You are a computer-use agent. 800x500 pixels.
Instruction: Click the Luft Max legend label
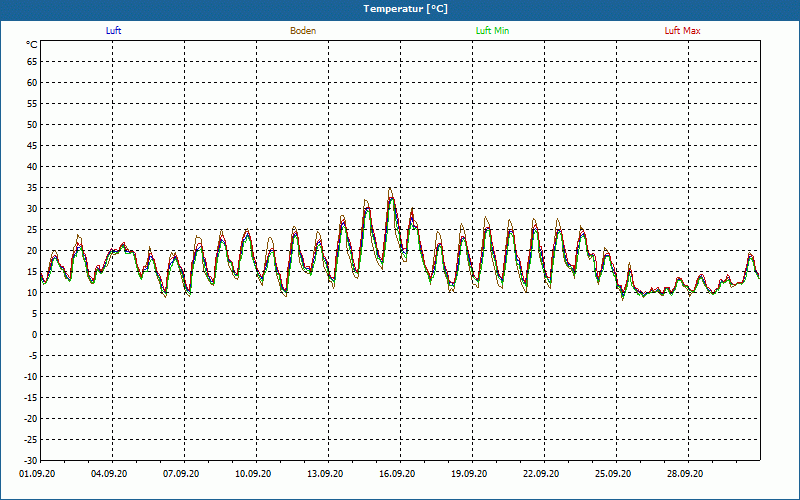682,31
